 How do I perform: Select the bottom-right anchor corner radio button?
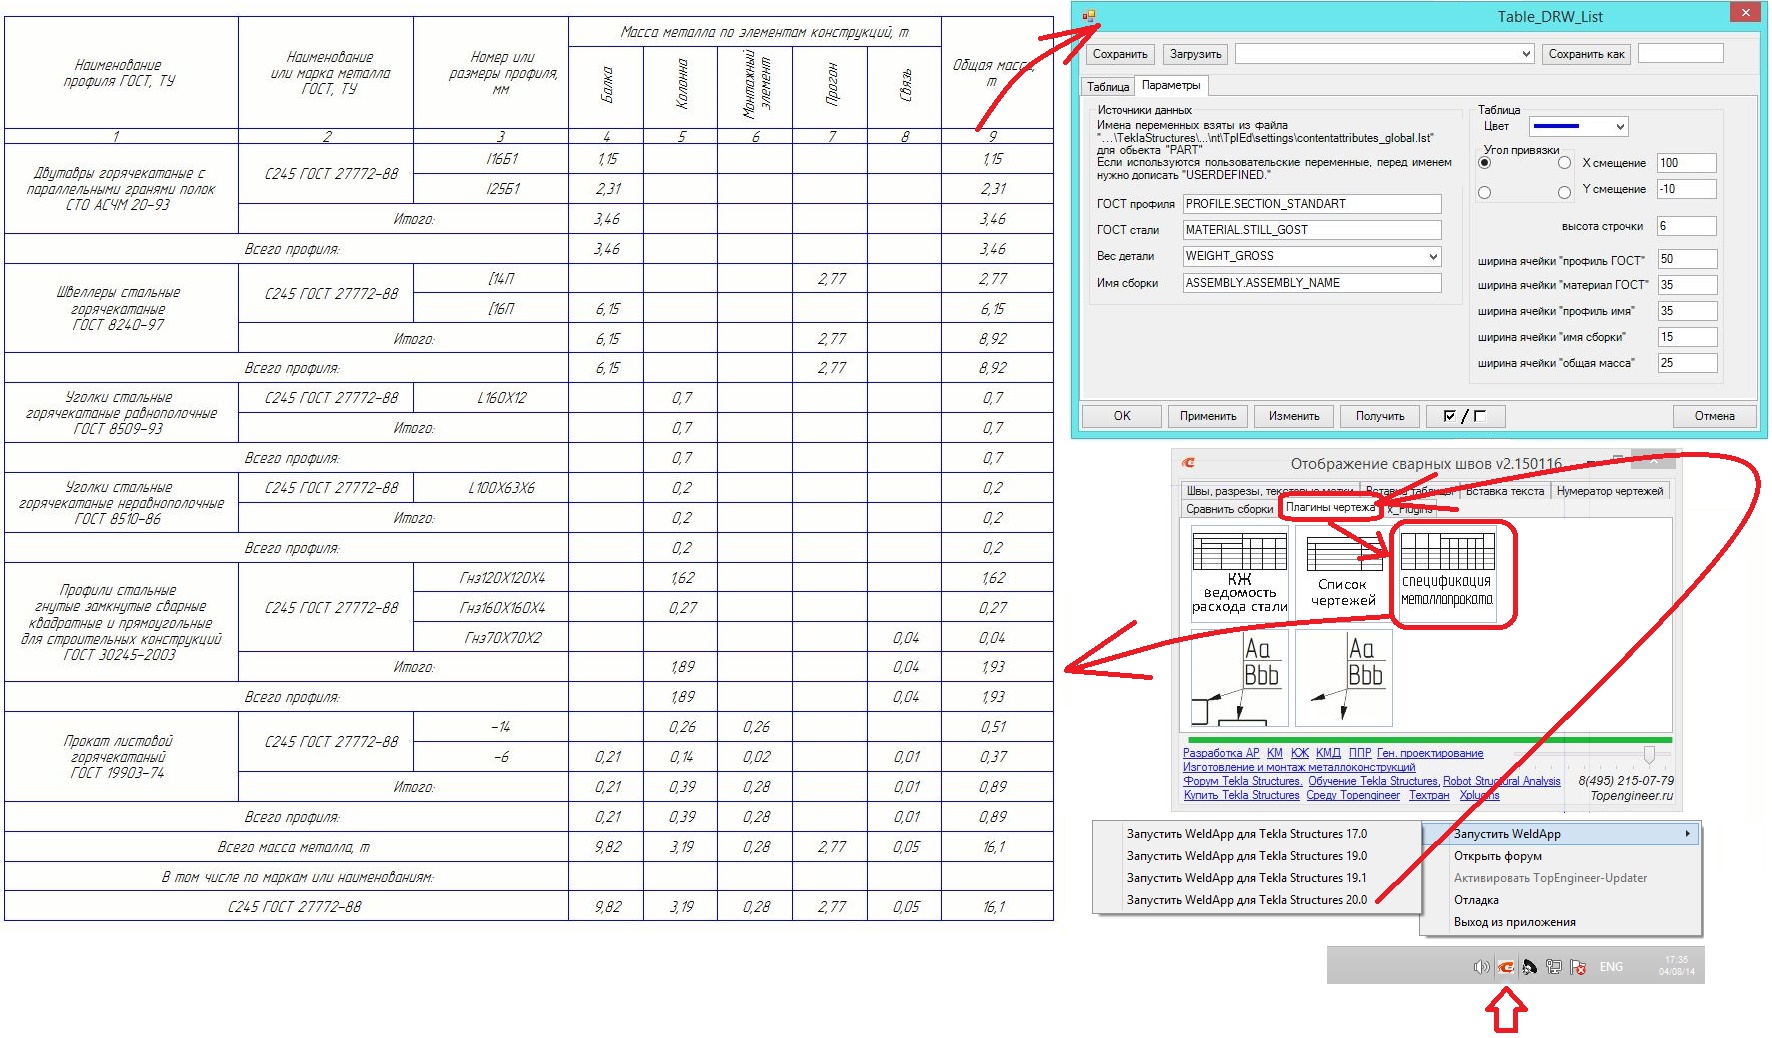tap(1565, 192)
